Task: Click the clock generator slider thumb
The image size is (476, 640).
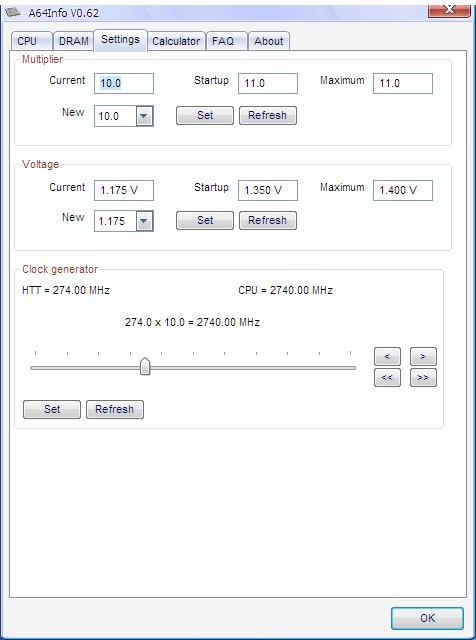Action: pyautogui.click(x=145, y=366)
